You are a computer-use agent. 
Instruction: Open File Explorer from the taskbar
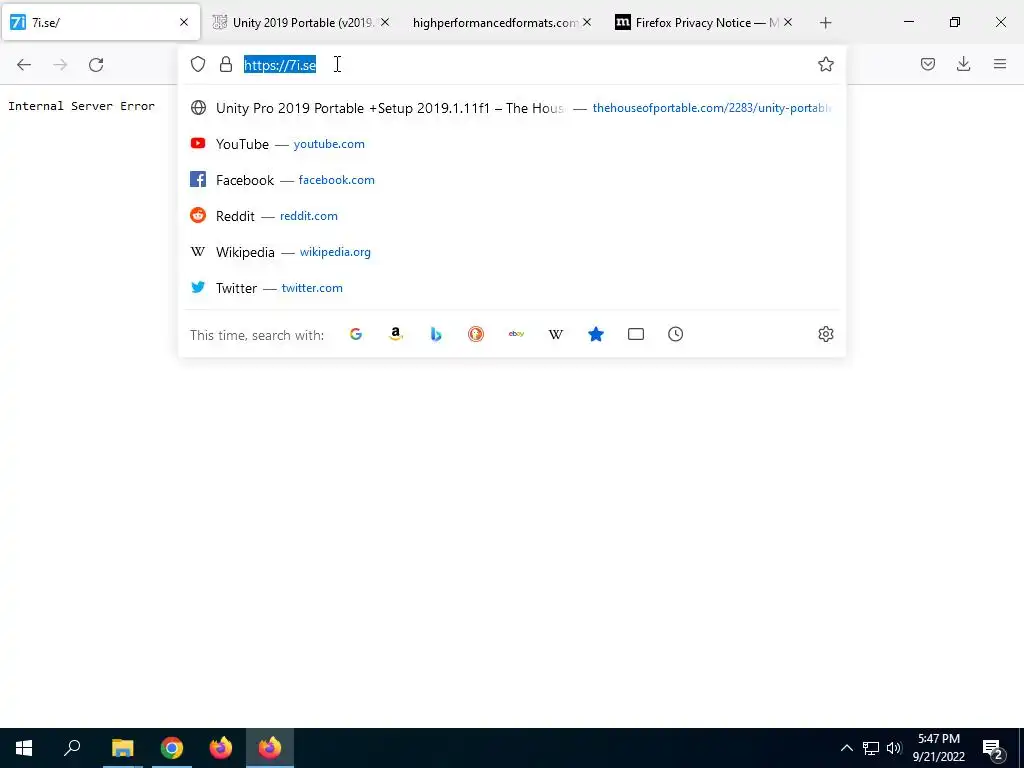pyautogui.click(x=122, y=748)
